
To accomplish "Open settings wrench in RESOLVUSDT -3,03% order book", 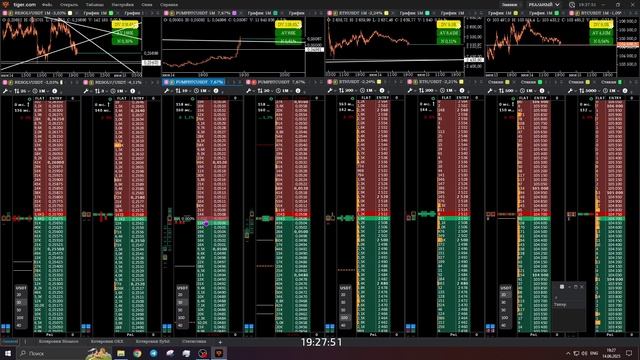I will (5, 91).
